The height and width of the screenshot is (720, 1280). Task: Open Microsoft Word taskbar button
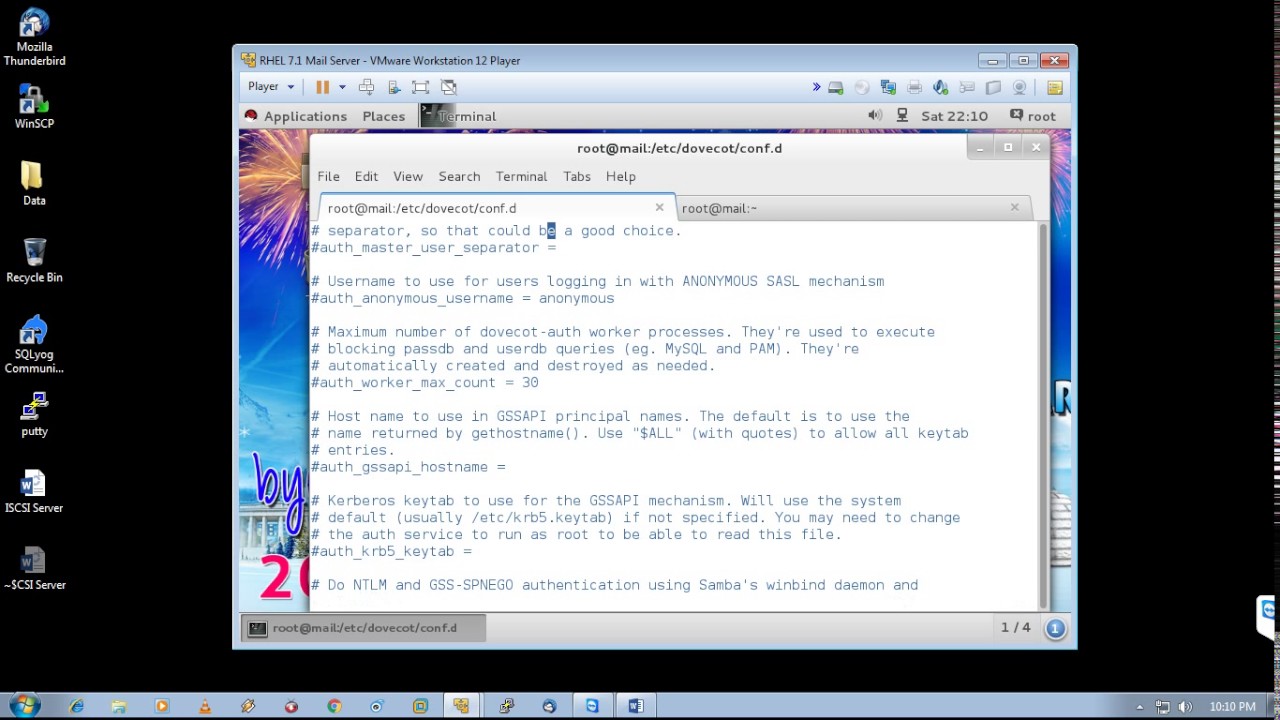pos(636,706)
